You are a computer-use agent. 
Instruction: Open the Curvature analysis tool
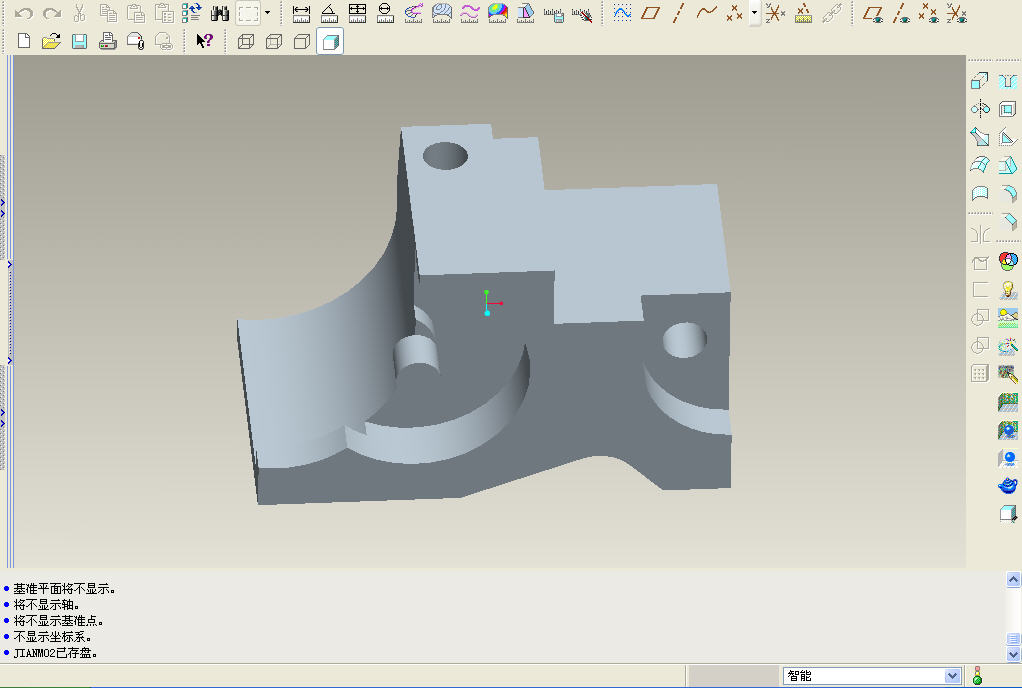(x=413, y=13)
